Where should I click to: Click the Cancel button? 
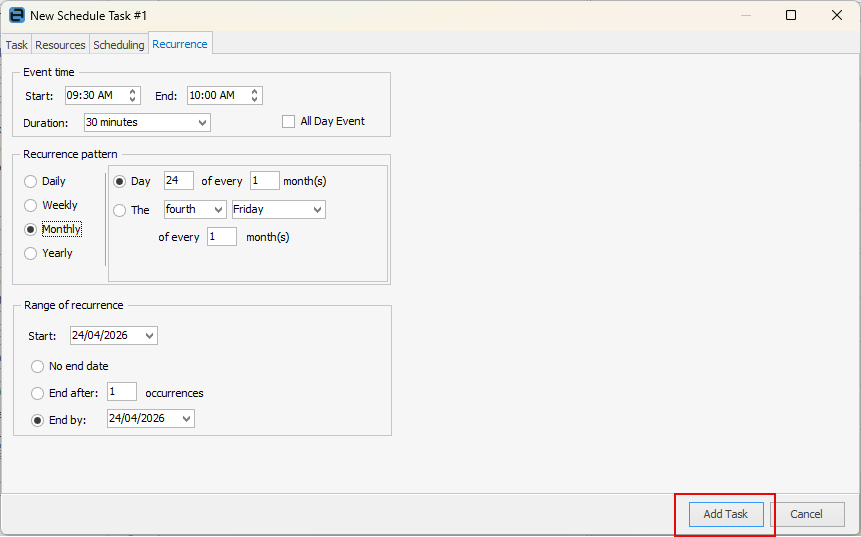tap(807, 514)
